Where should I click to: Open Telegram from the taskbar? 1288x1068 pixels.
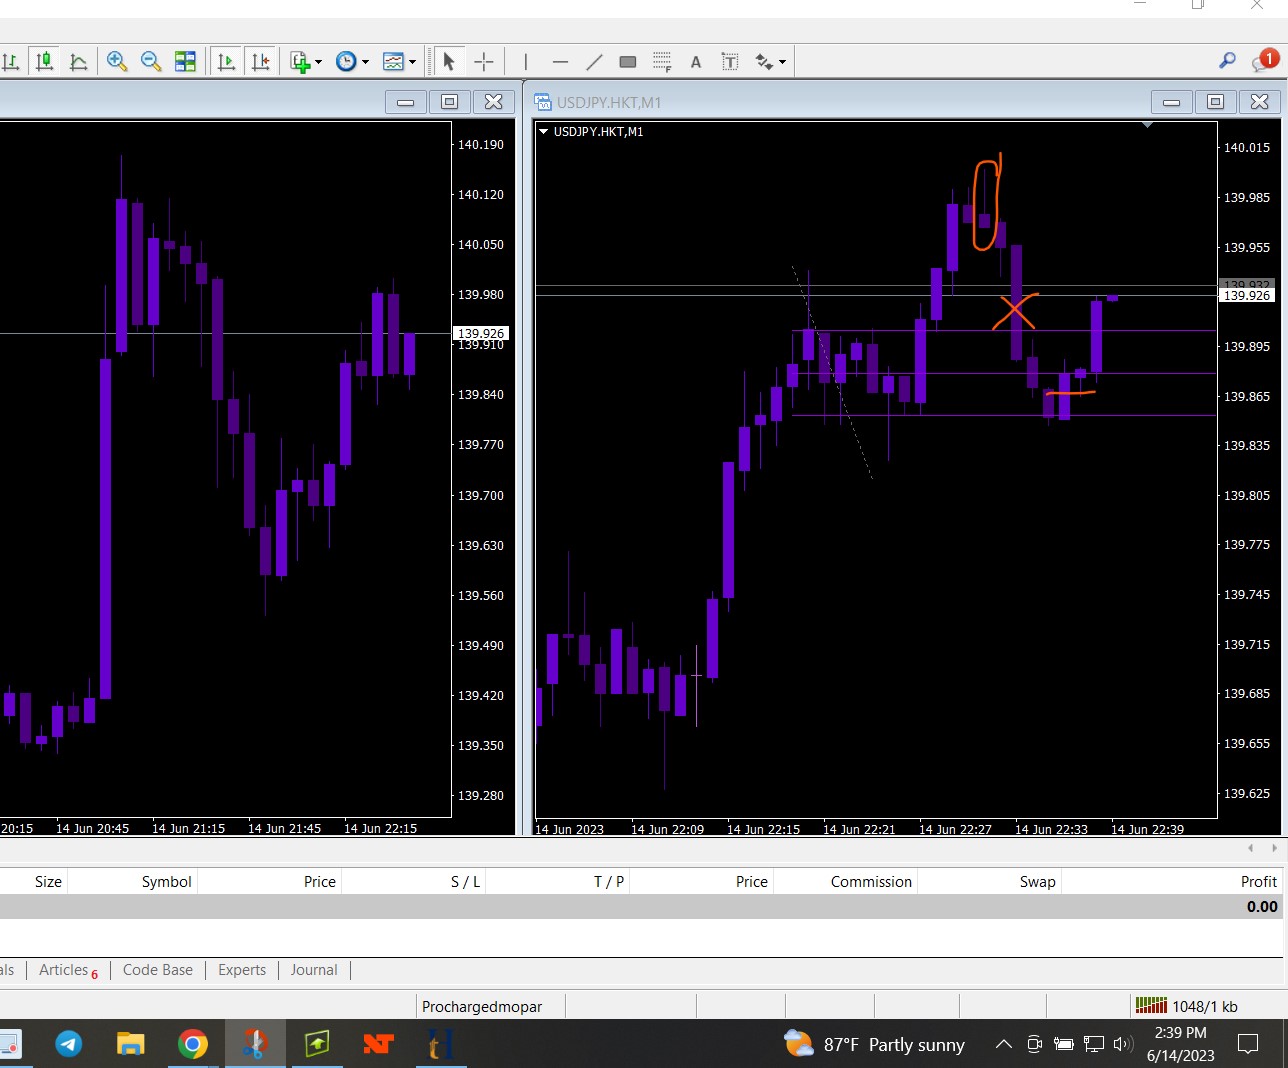click(69, 1044)
